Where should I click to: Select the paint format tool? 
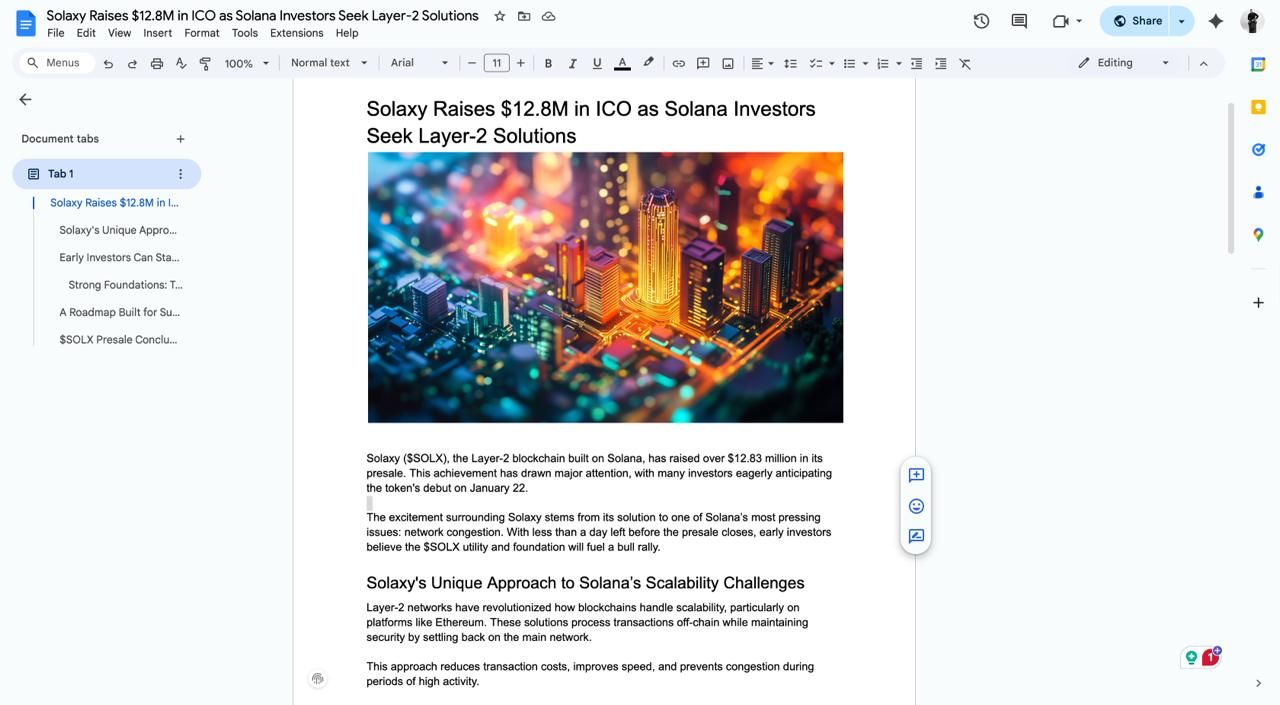tap(205, 63)
